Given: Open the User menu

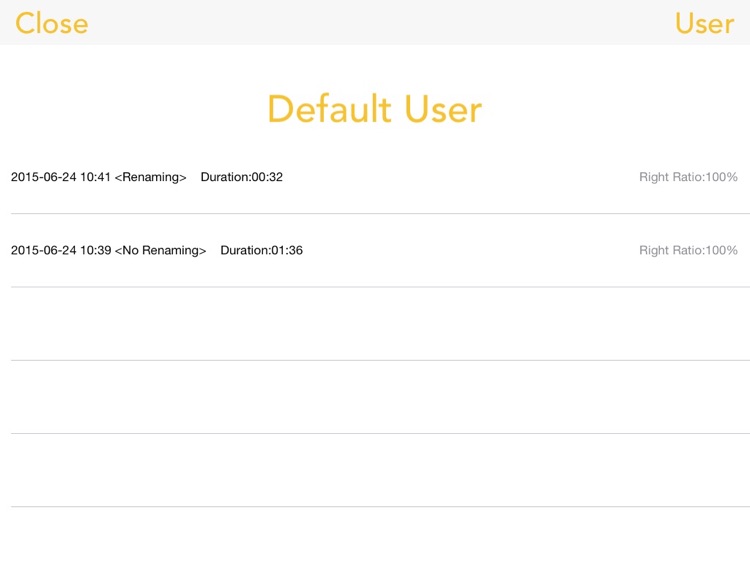Looking at the screenshot, I should point(704,23).
